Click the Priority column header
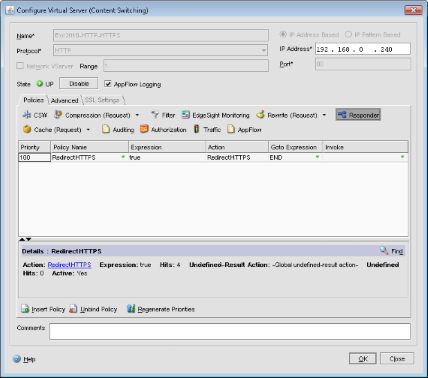Image resolution: width=428 pixels, height=378 pixels. tap(34, 147)
